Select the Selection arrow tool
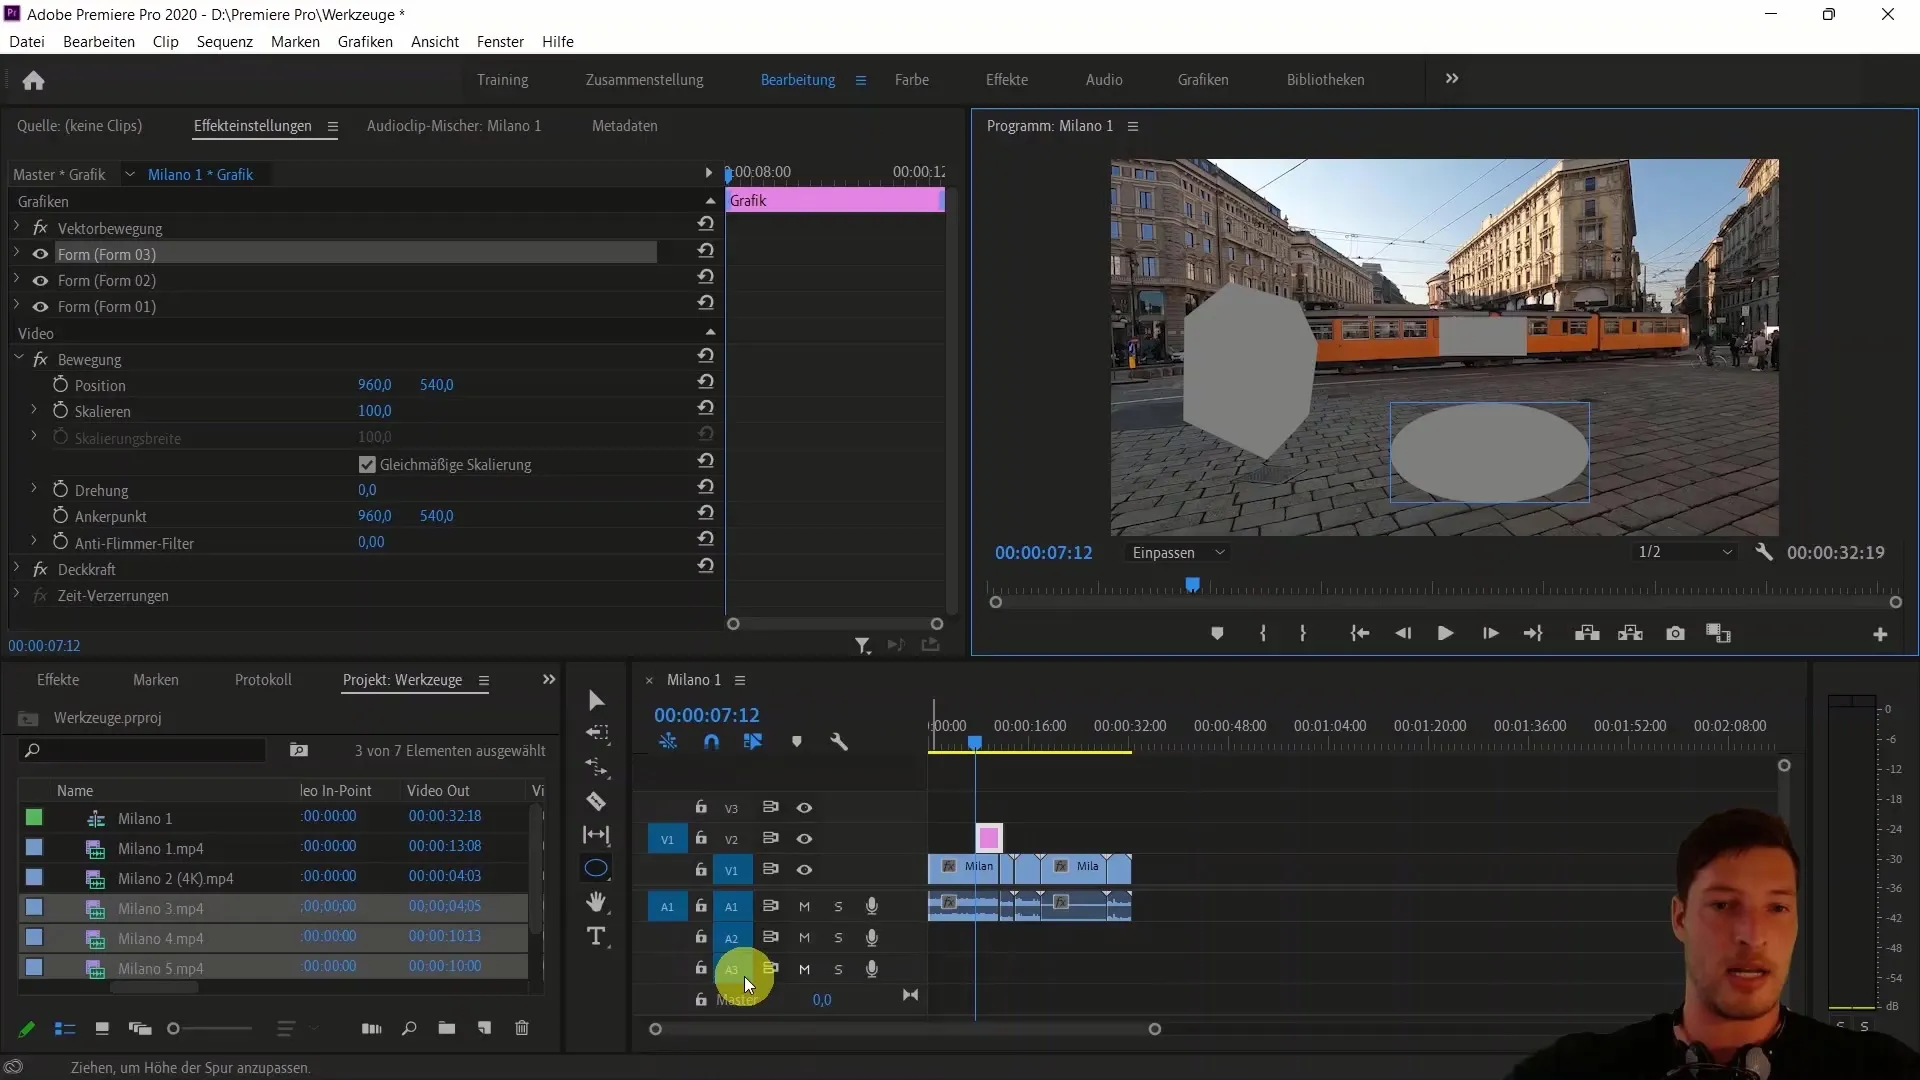Image resolution: width=1920 pixels, height=1080 pixels. [596, 700]
